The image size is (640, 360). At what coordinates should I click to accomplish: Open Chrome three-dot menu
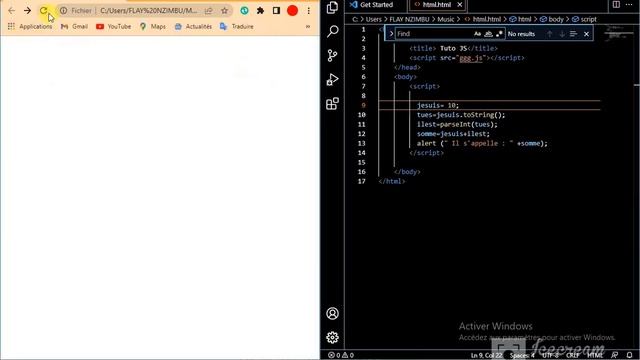click(309, 11)
